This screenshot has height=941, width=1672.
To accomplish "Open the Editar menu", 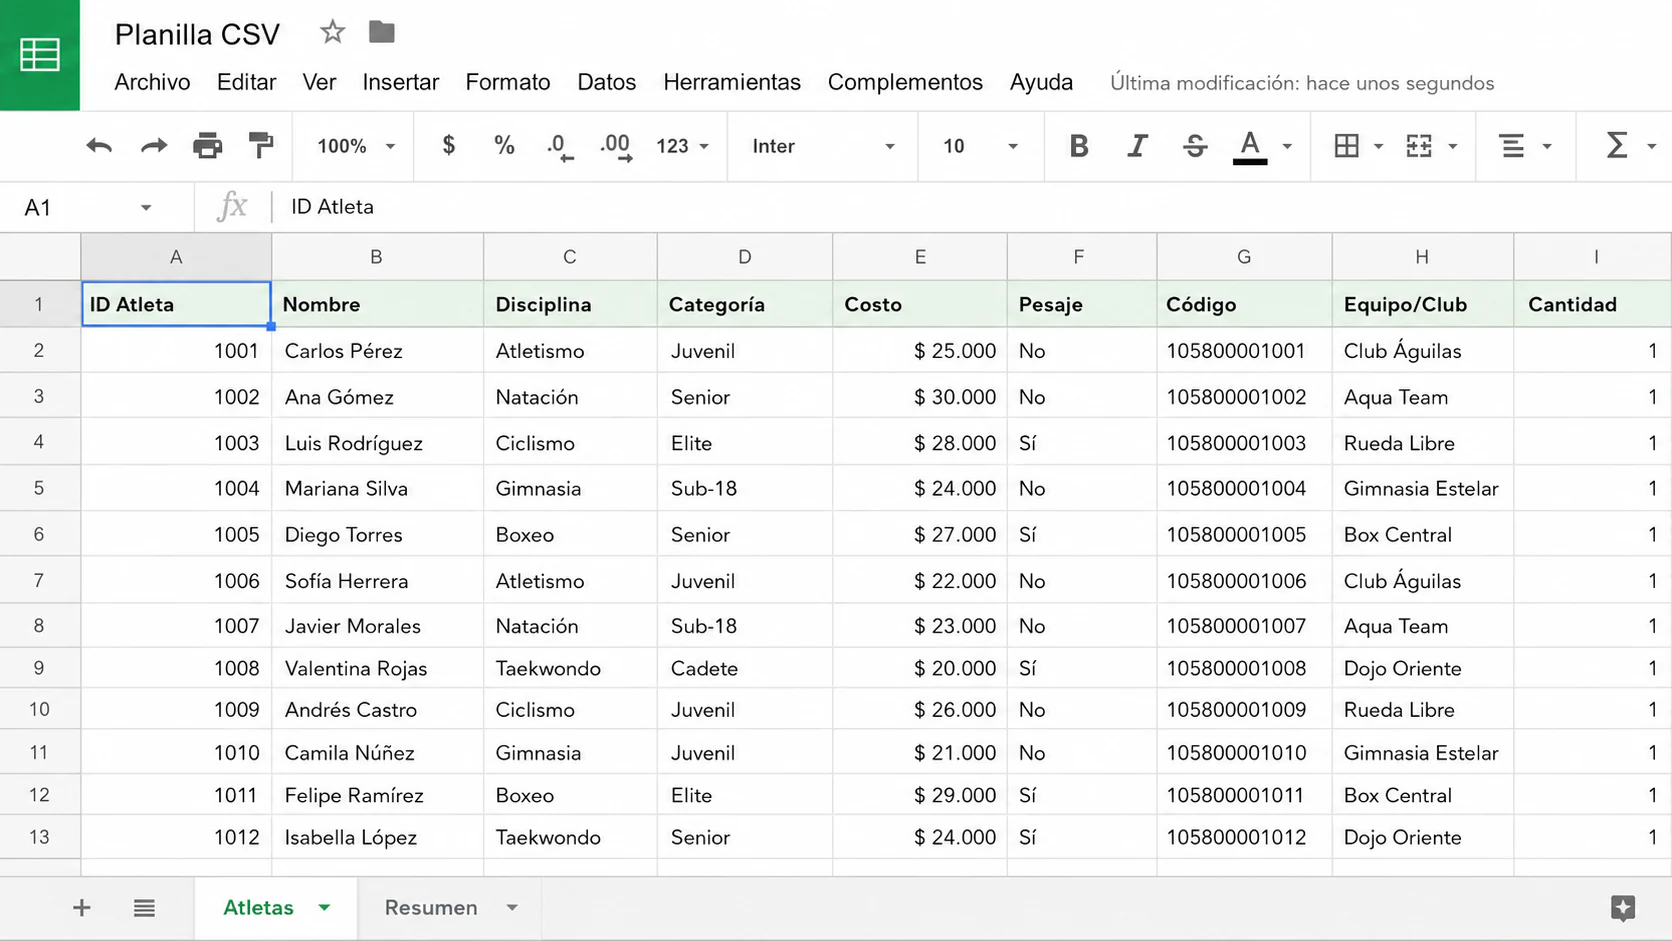I will tap(246, 82).
